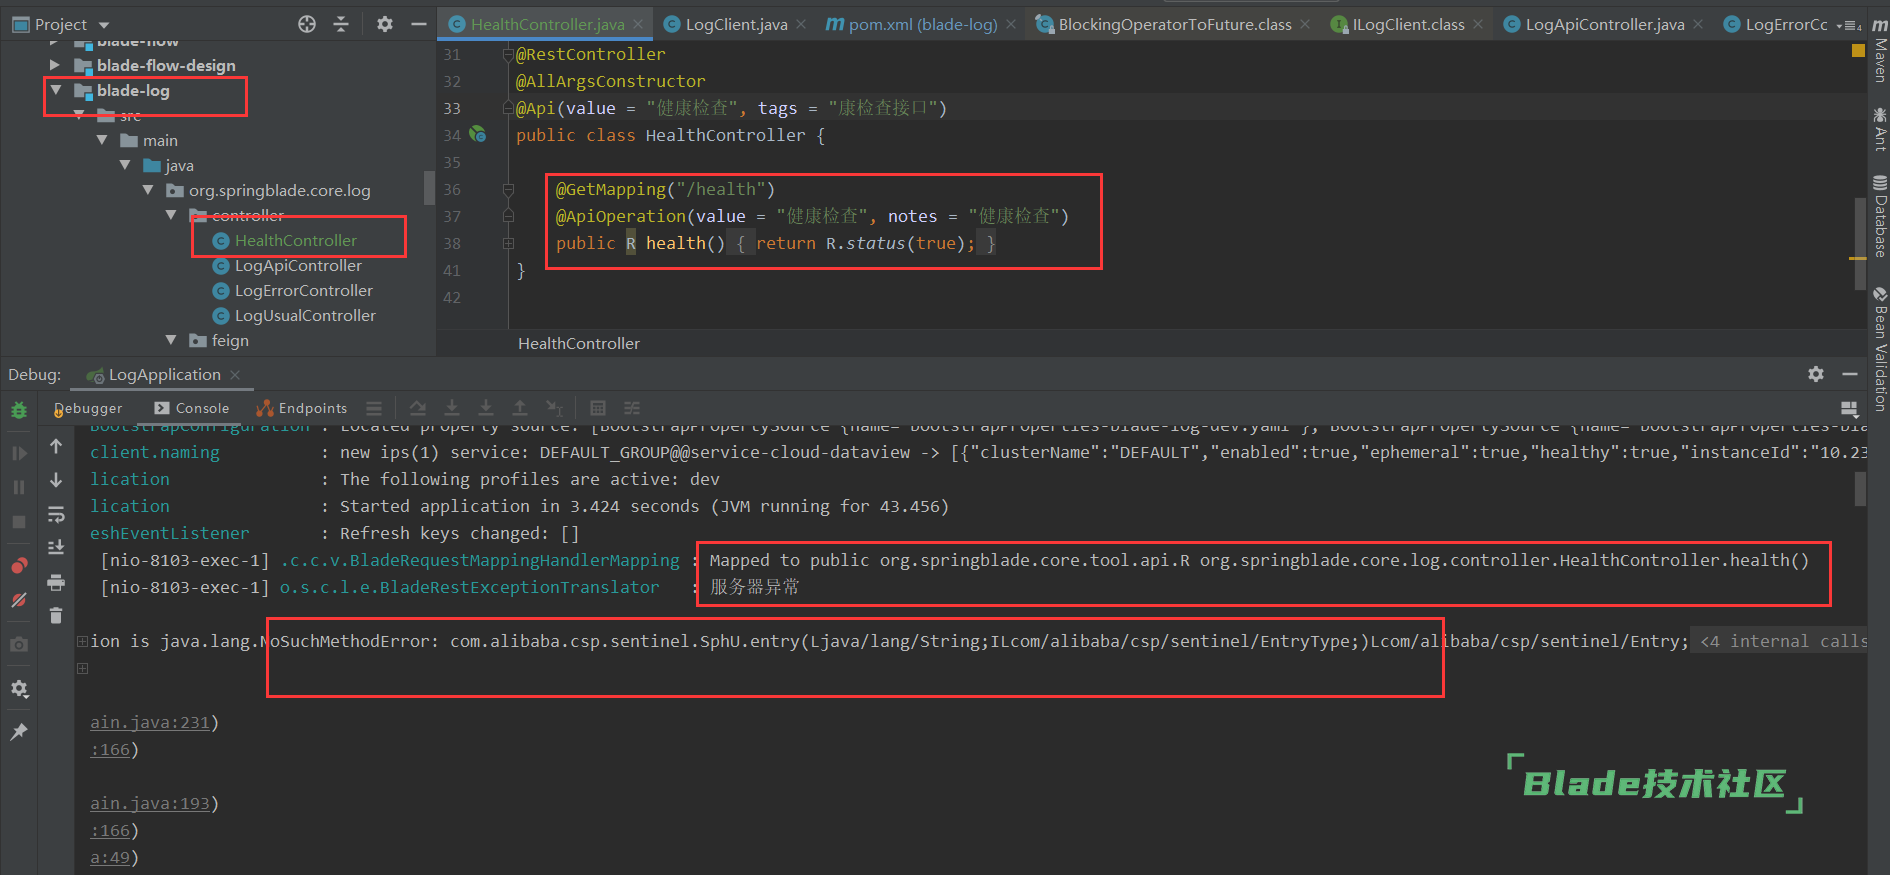Click Collapse All in Project panel
Screen dimensions: 1890x875
pyautogui.click(x=341, y=24)
